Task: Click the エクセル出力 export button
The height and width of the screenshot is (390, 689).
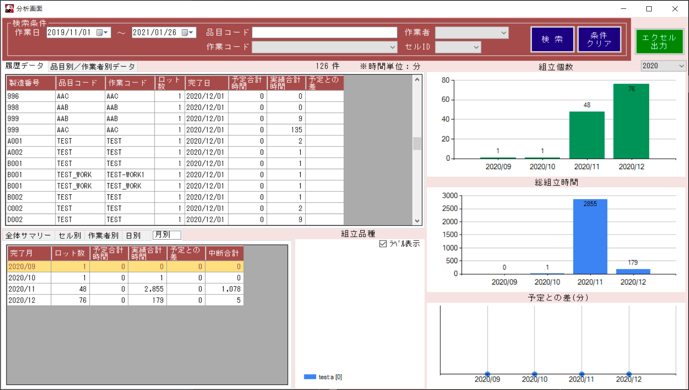Action: (659, 42)
